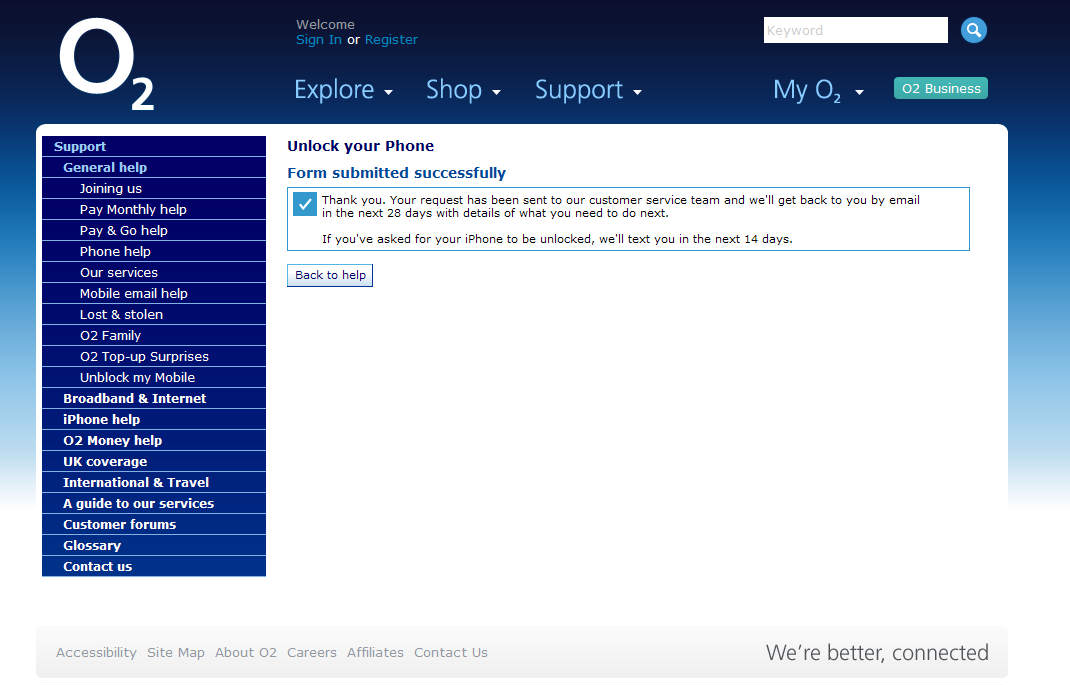Open the Shop dropdown menu
This screenshot has height=685, width=1070.
463,90
